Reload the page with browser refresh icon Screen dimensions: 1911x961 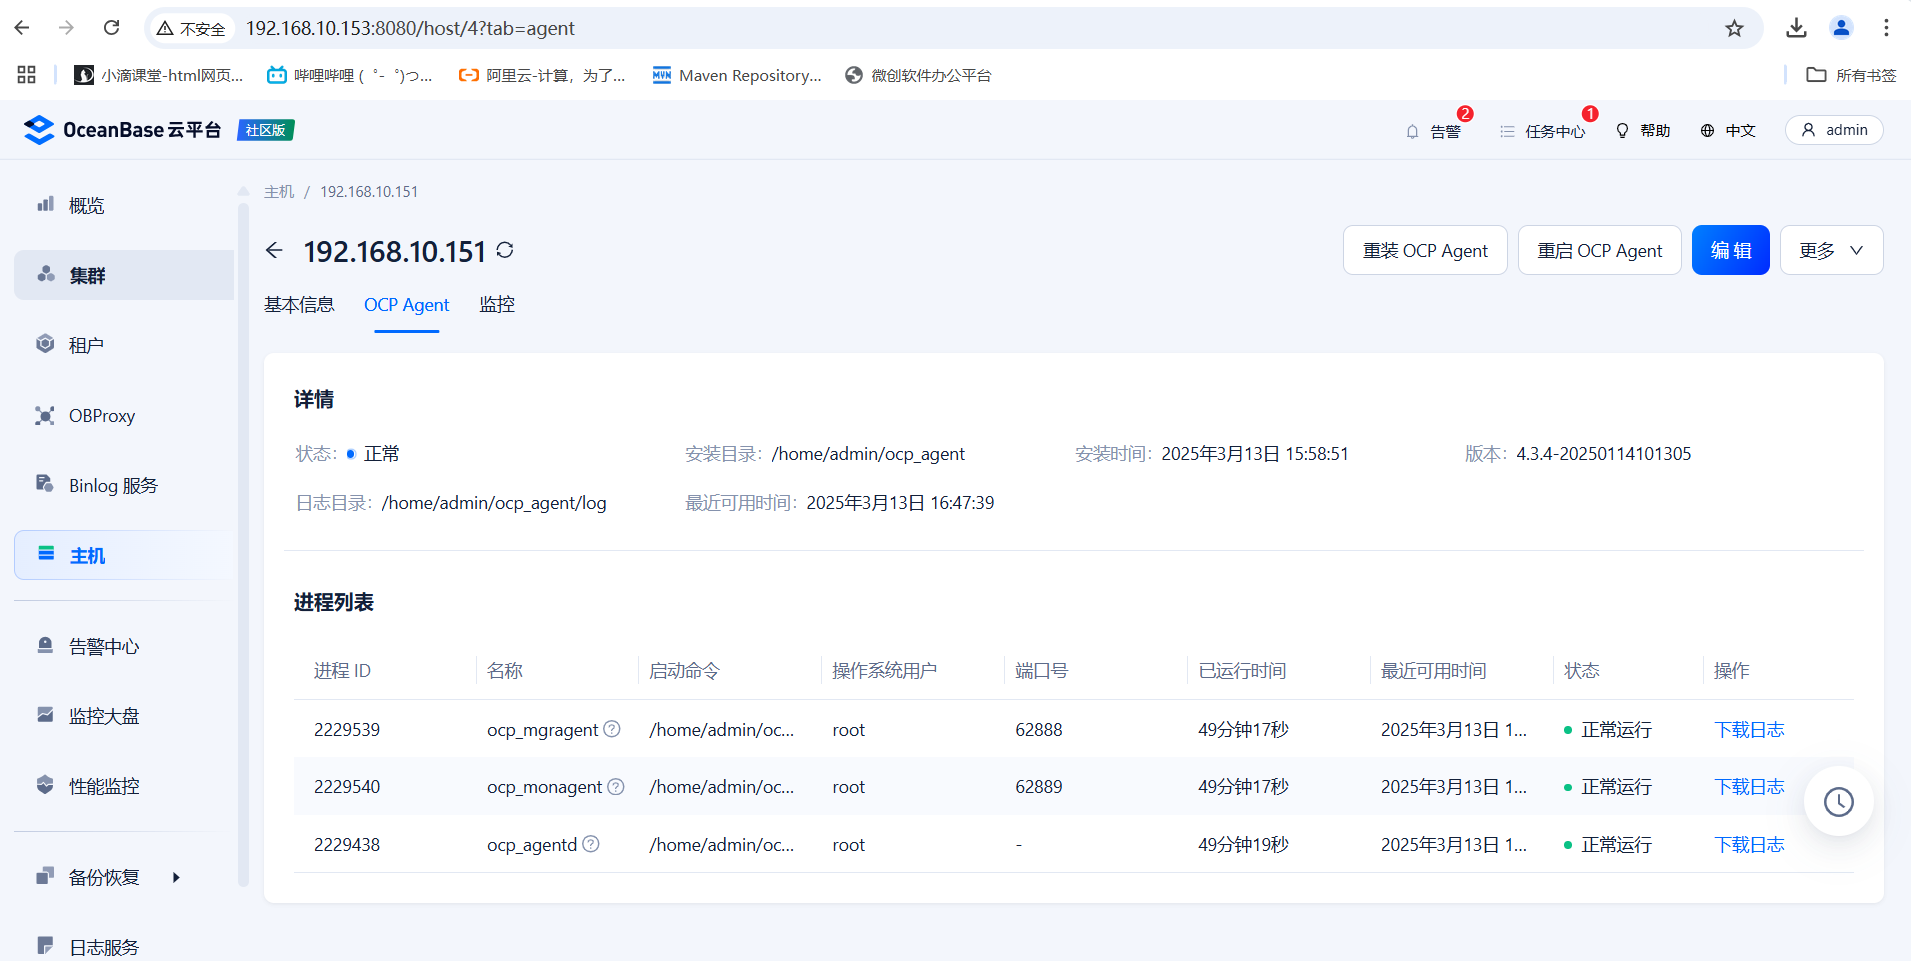click(112, 28)
